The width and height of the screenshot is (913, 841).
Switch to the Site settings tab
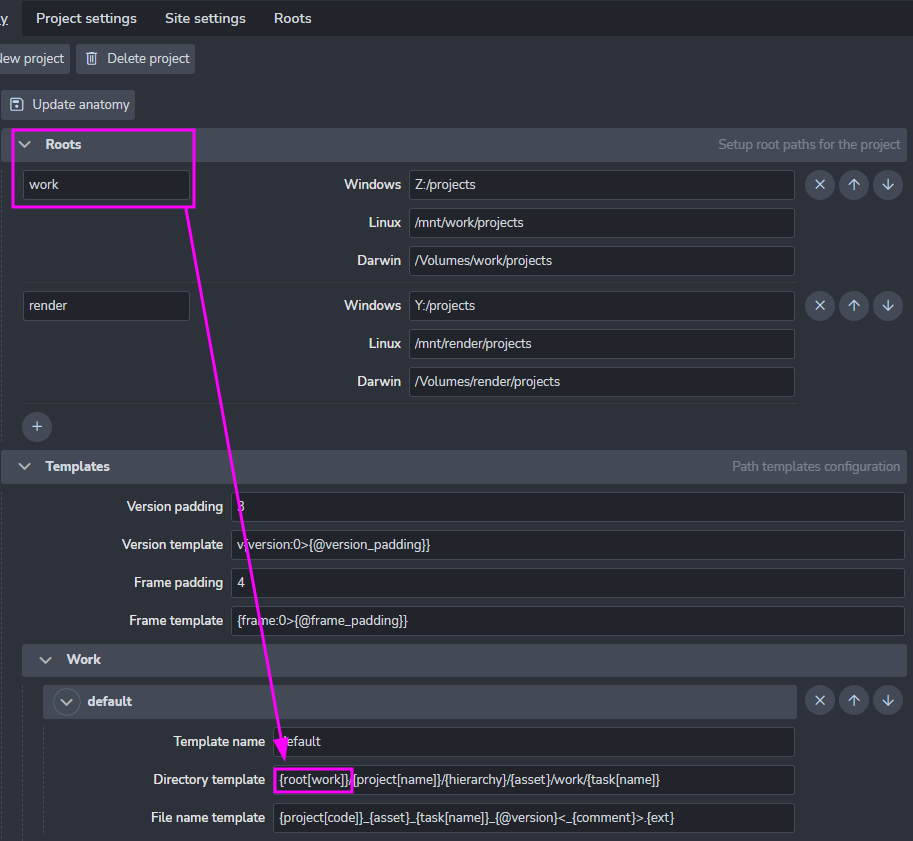click(x=205, y=18)
